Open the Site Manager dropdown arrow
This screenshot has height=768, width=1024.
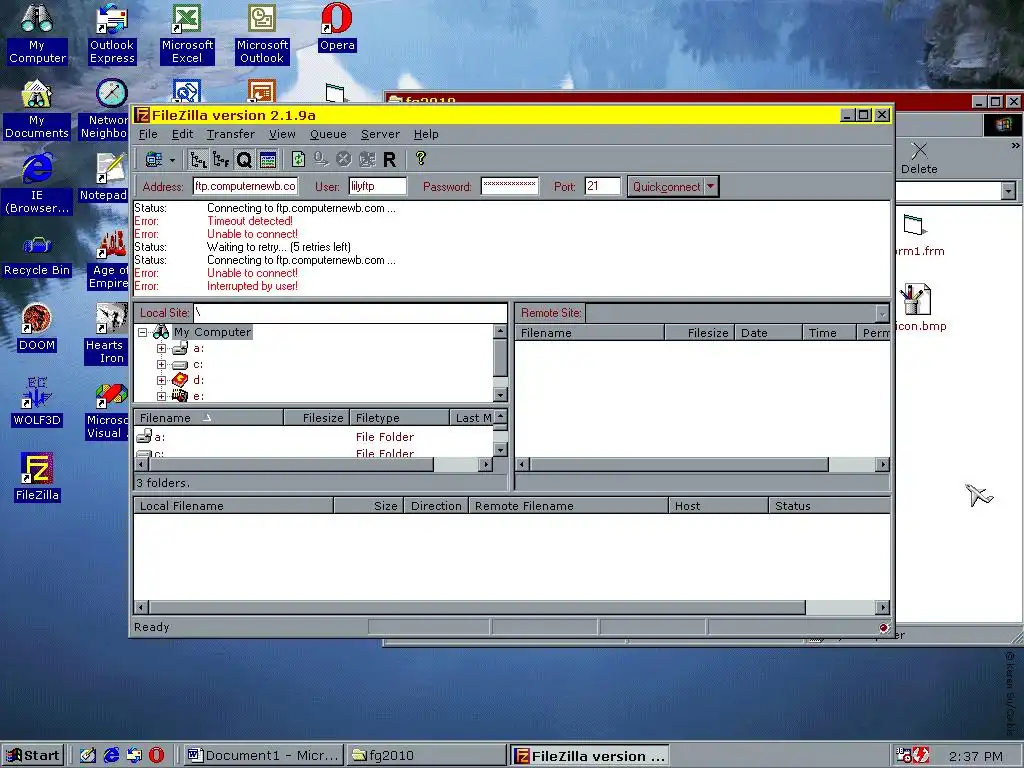[x=172, y=159]
